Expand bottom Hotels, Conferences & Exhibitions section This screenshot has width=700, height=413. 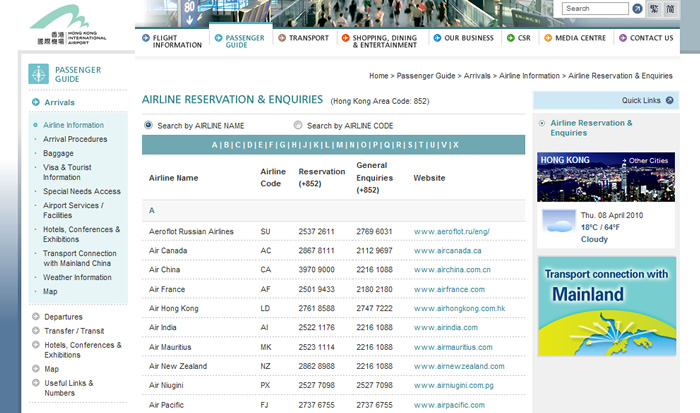pyautogui.click(x=83, y=350)
